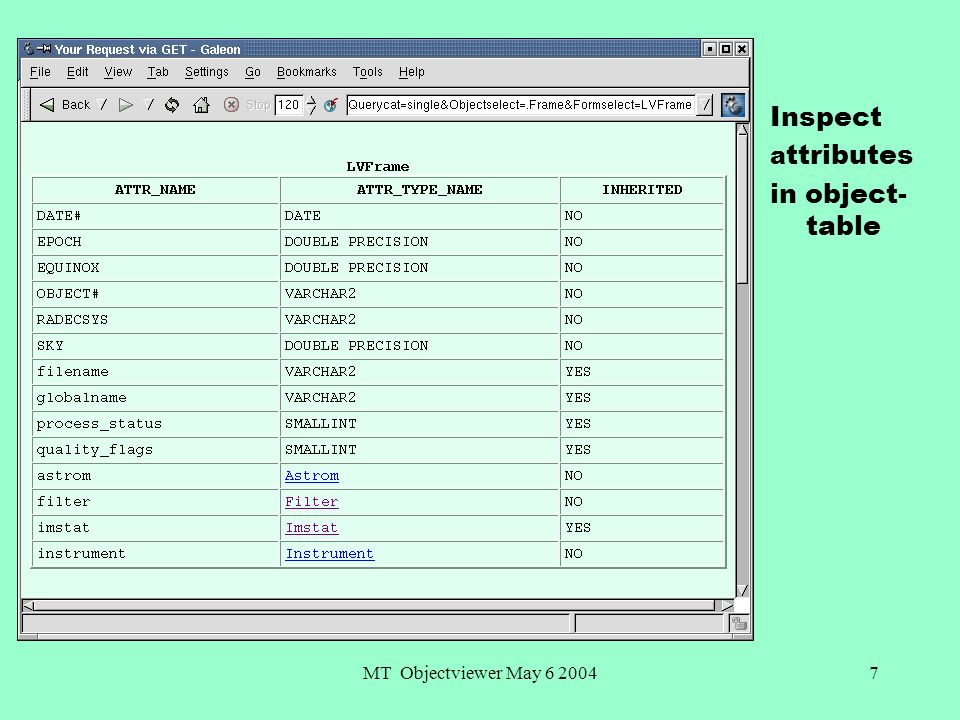Click the bookmark icon beside the URL bar
Screen dimensions: 960x720
pyautogui.click(x=331, y=105)
